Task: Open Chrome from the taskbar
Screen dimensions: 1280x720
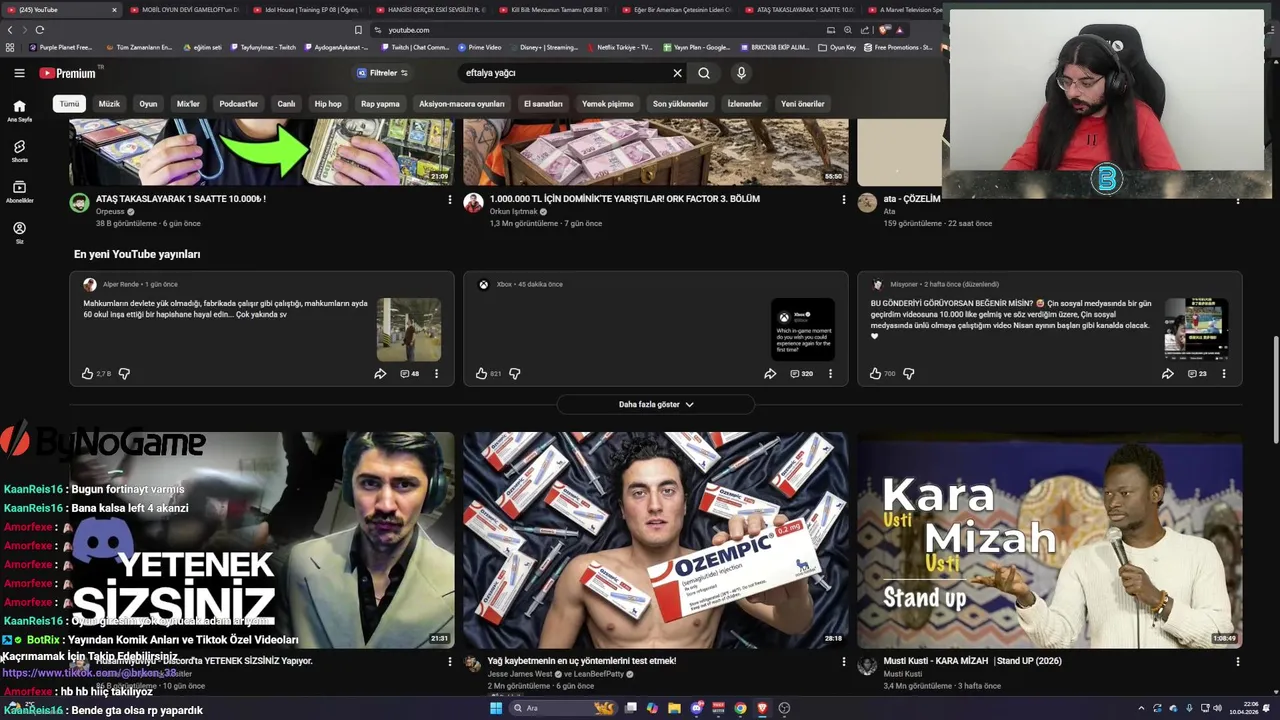Action: pos(740,708)
